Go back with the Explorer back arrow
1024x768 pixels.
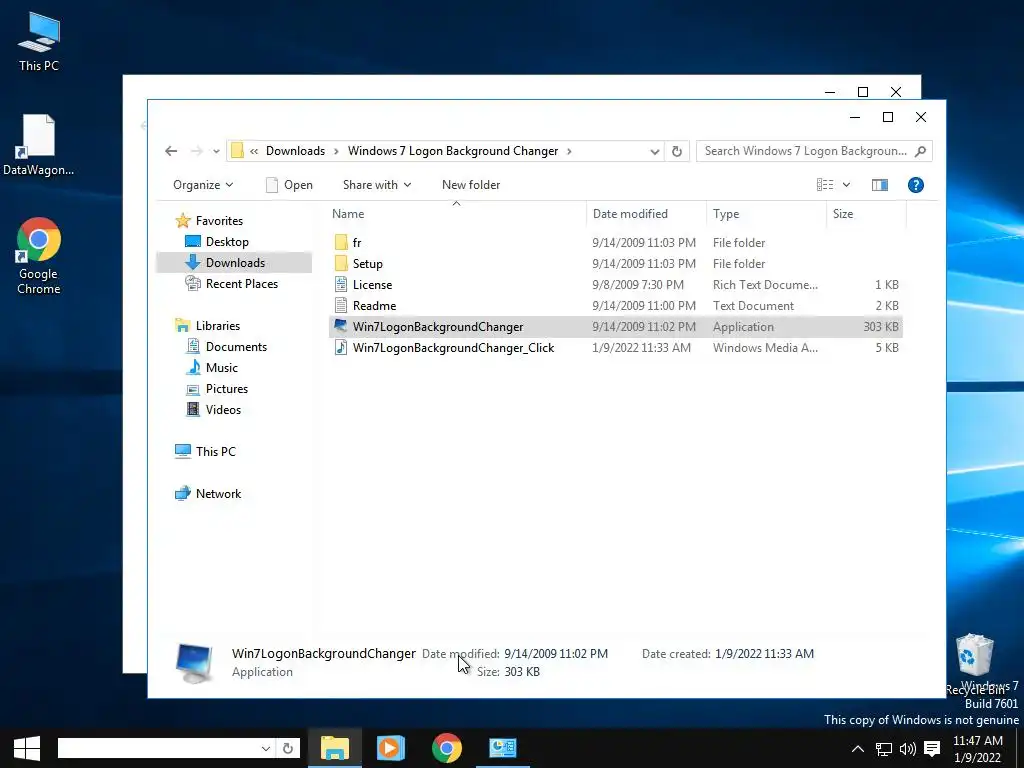tap(171, 151)
